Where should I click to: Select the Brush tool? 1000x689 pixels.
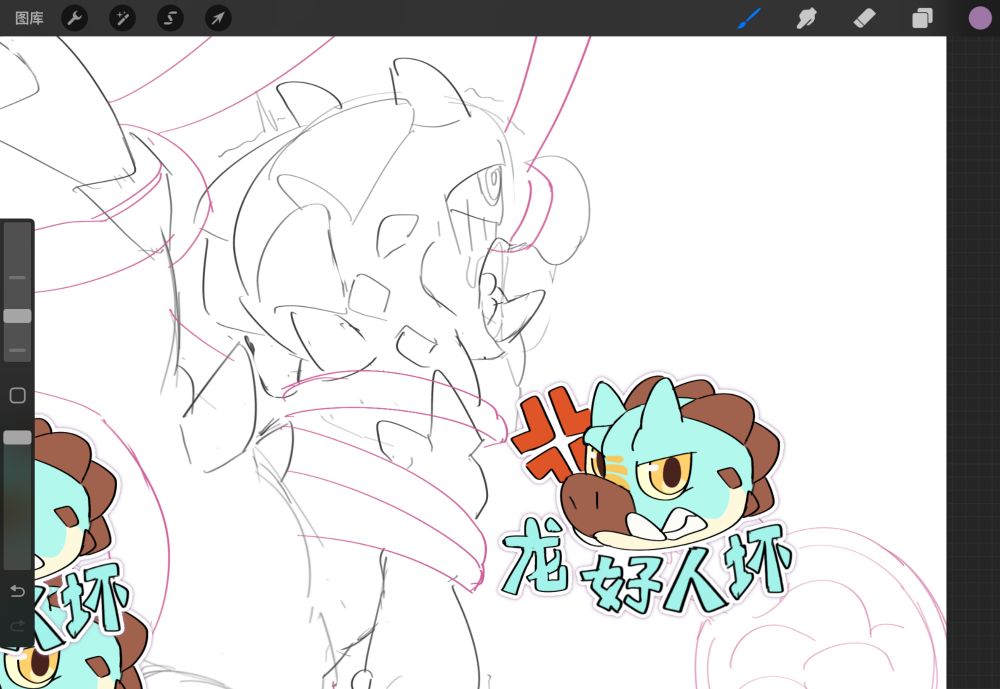[749, 19]
